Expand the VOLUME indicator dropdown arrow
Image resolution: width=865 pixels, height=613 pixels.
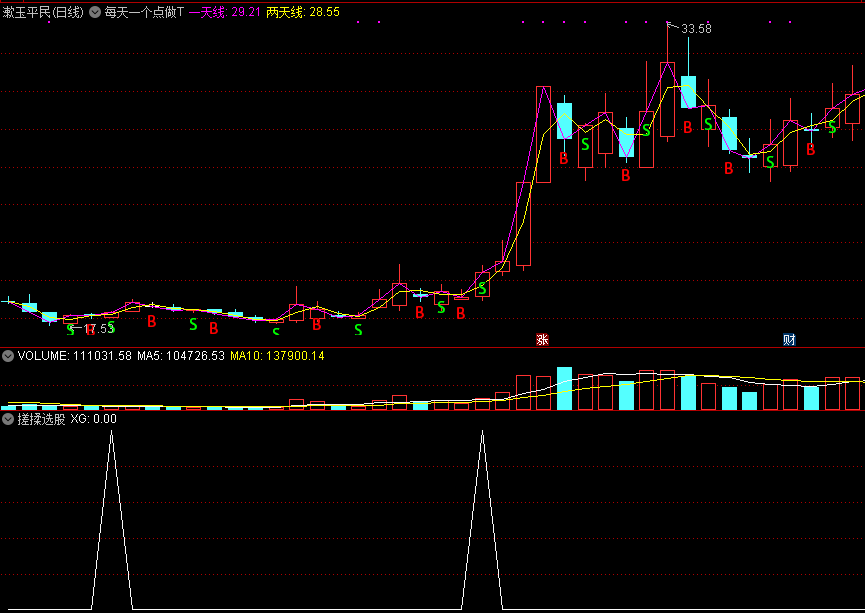coord(8,356)
